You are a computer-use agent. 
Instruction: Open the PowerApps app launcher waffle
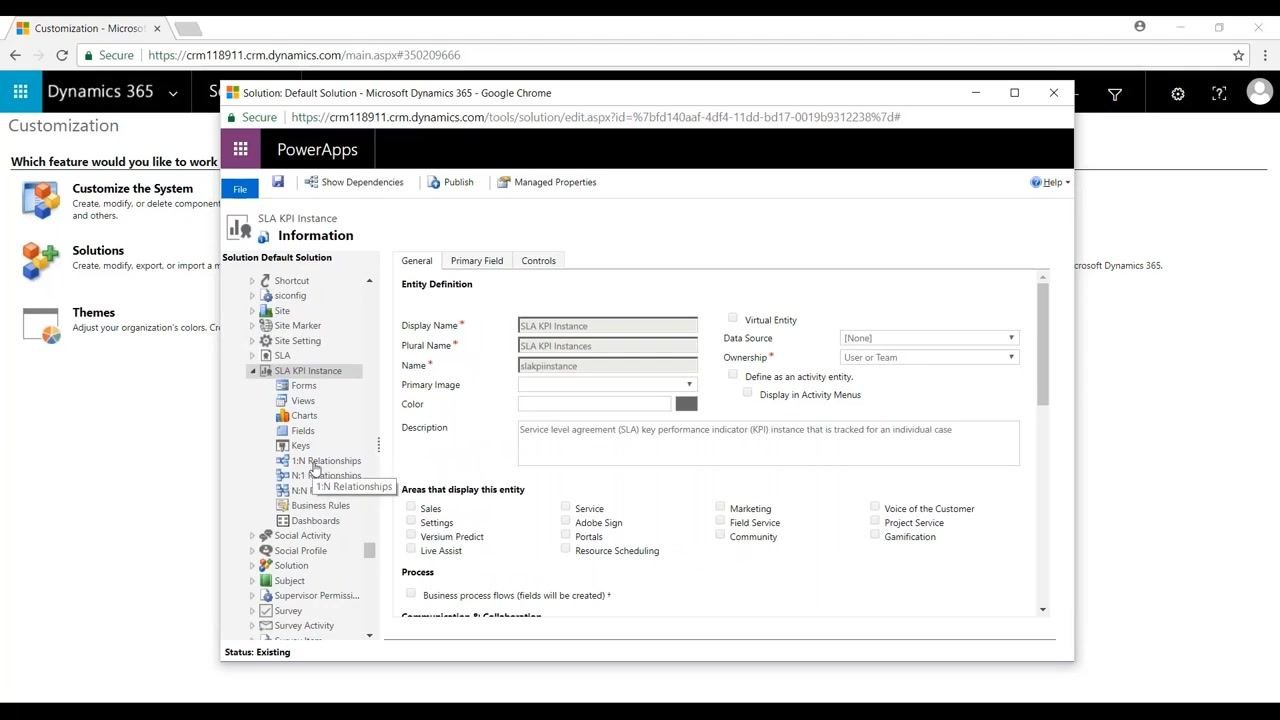click(x=240, y=149)
